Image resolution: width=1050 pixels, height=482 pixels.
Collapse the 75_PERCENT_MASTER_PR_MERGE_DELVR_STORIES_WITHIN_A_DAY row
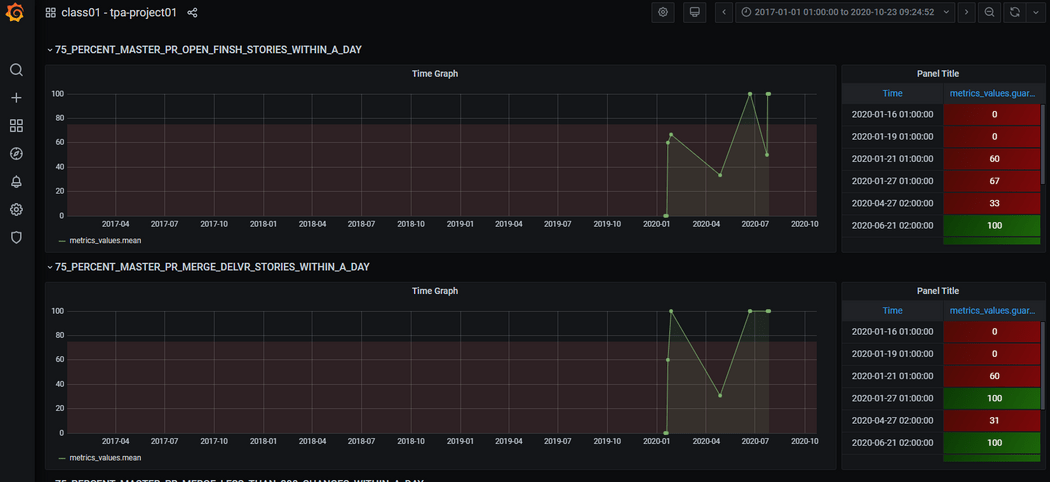pyautogui.click(x=208, y=266)
